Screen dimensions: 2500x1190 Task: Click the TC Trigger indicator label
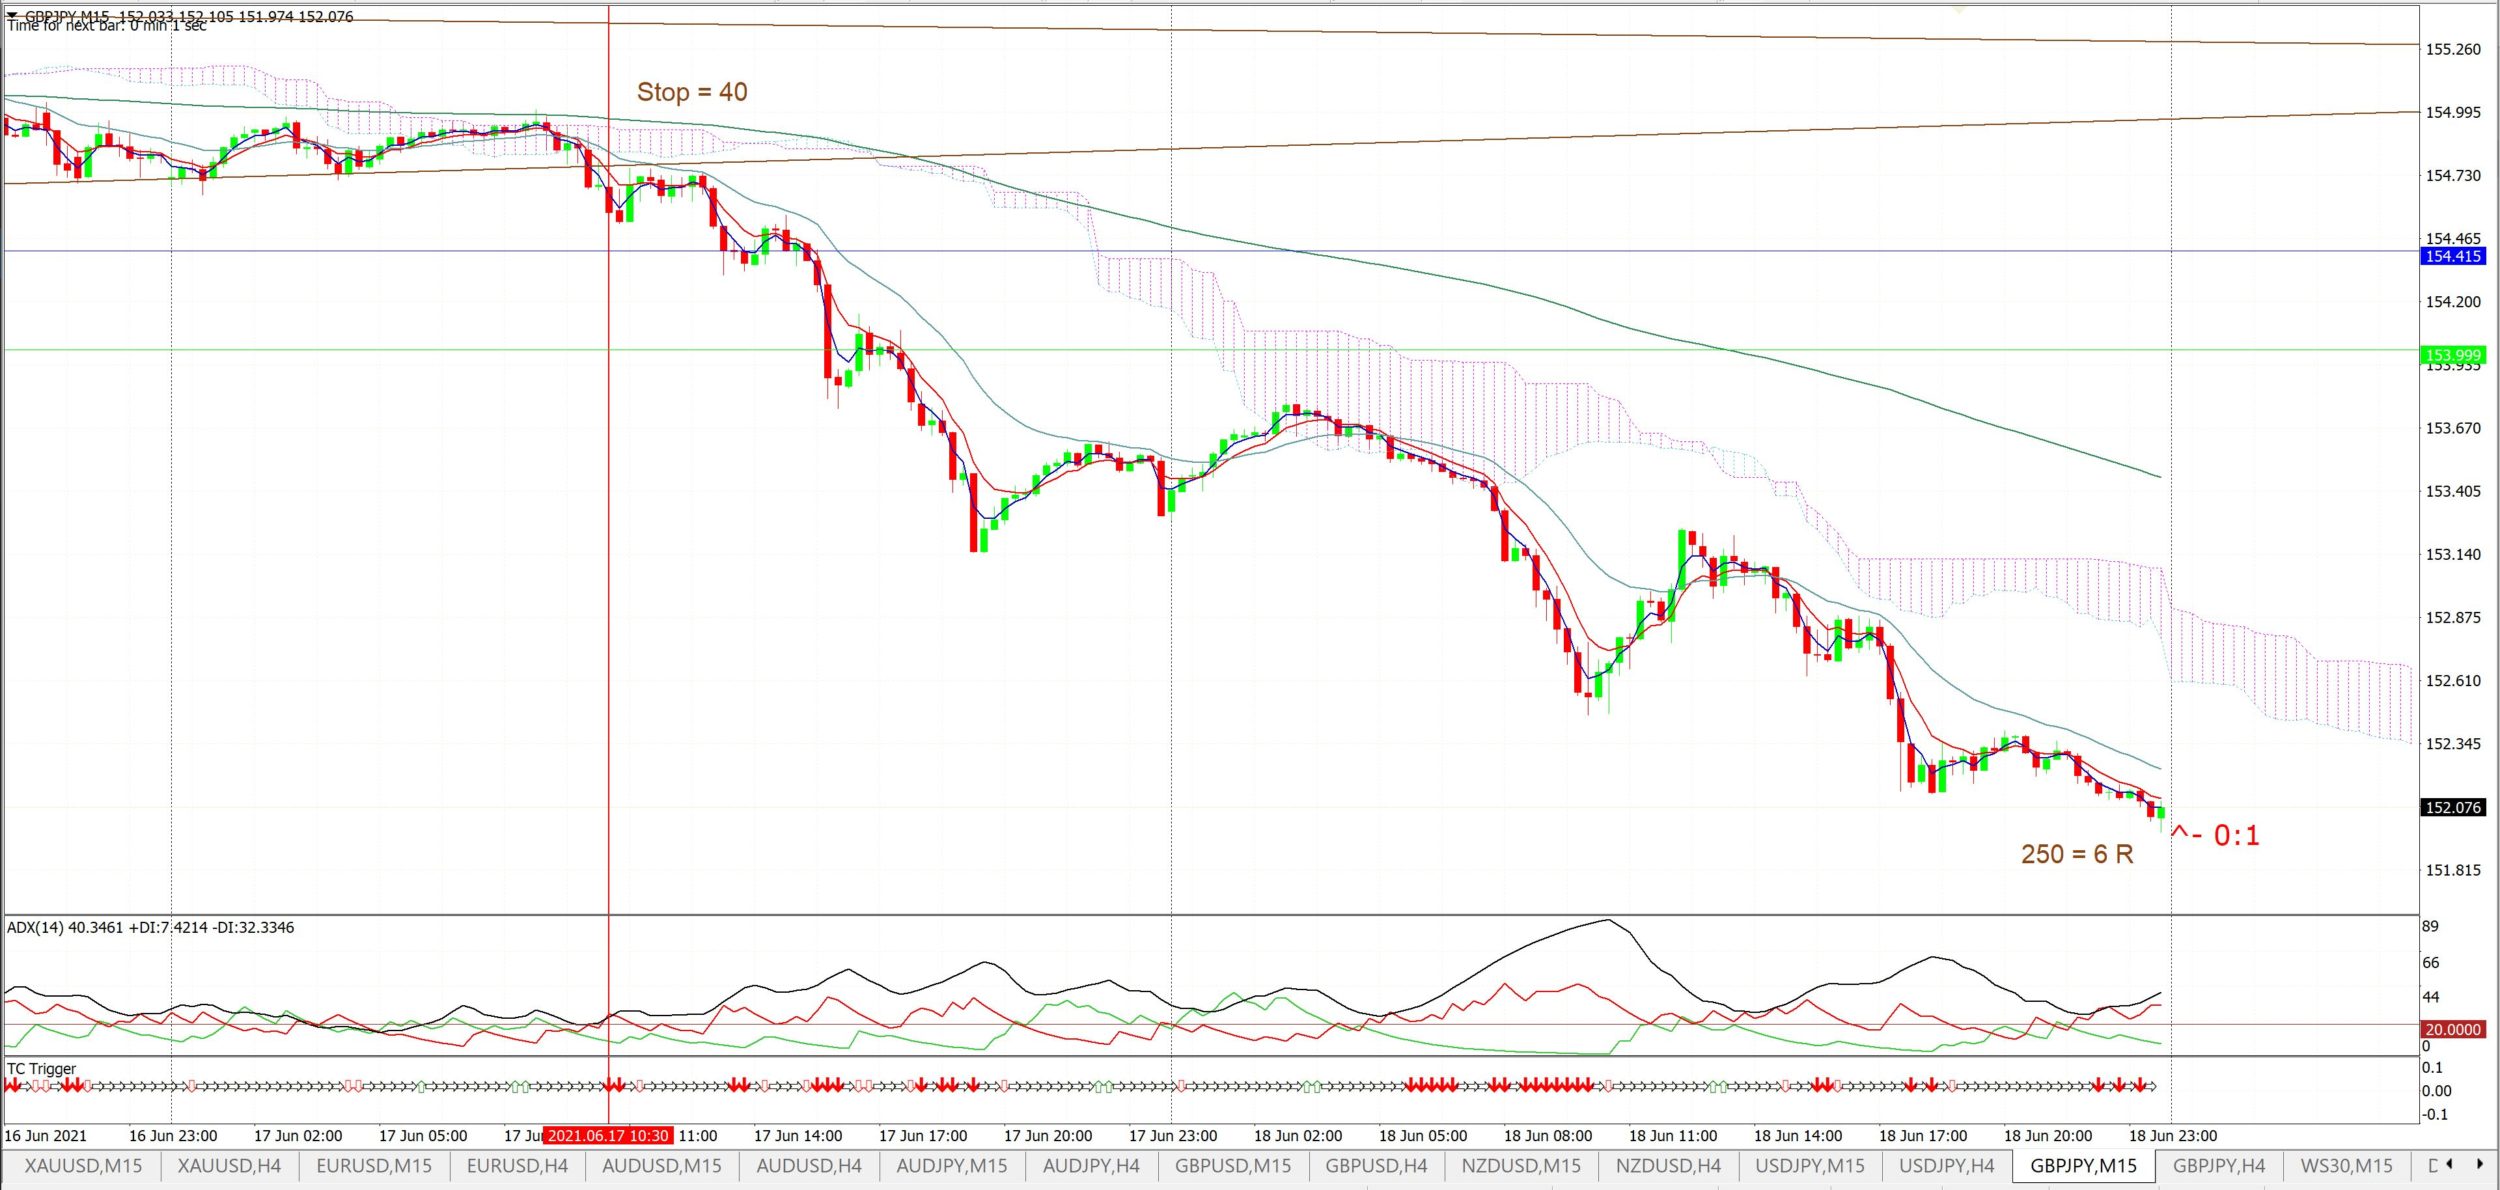point(41,1068)
